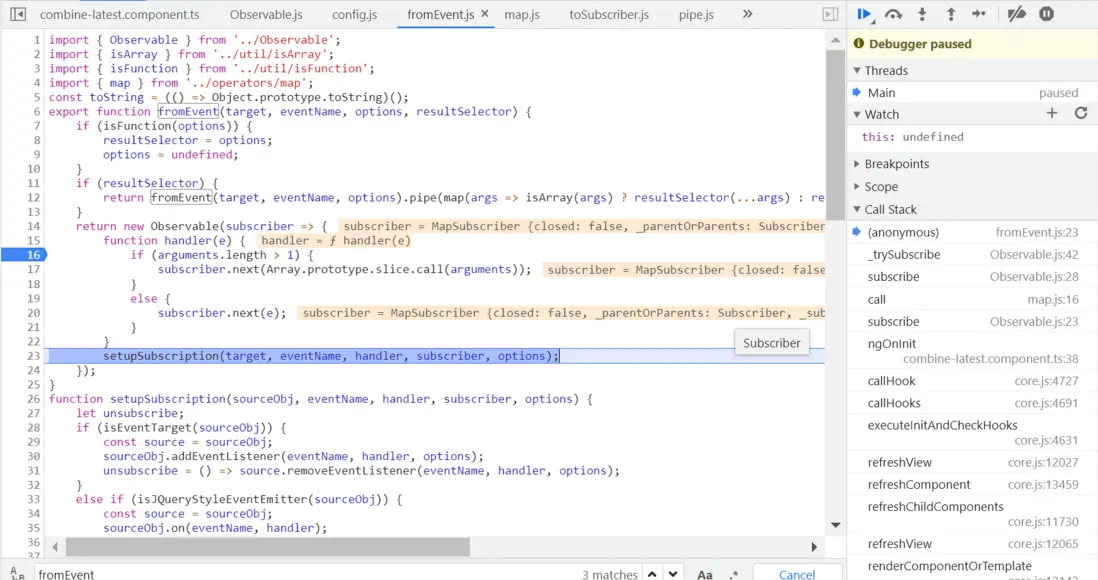Refresh watch expressions

1081,114
